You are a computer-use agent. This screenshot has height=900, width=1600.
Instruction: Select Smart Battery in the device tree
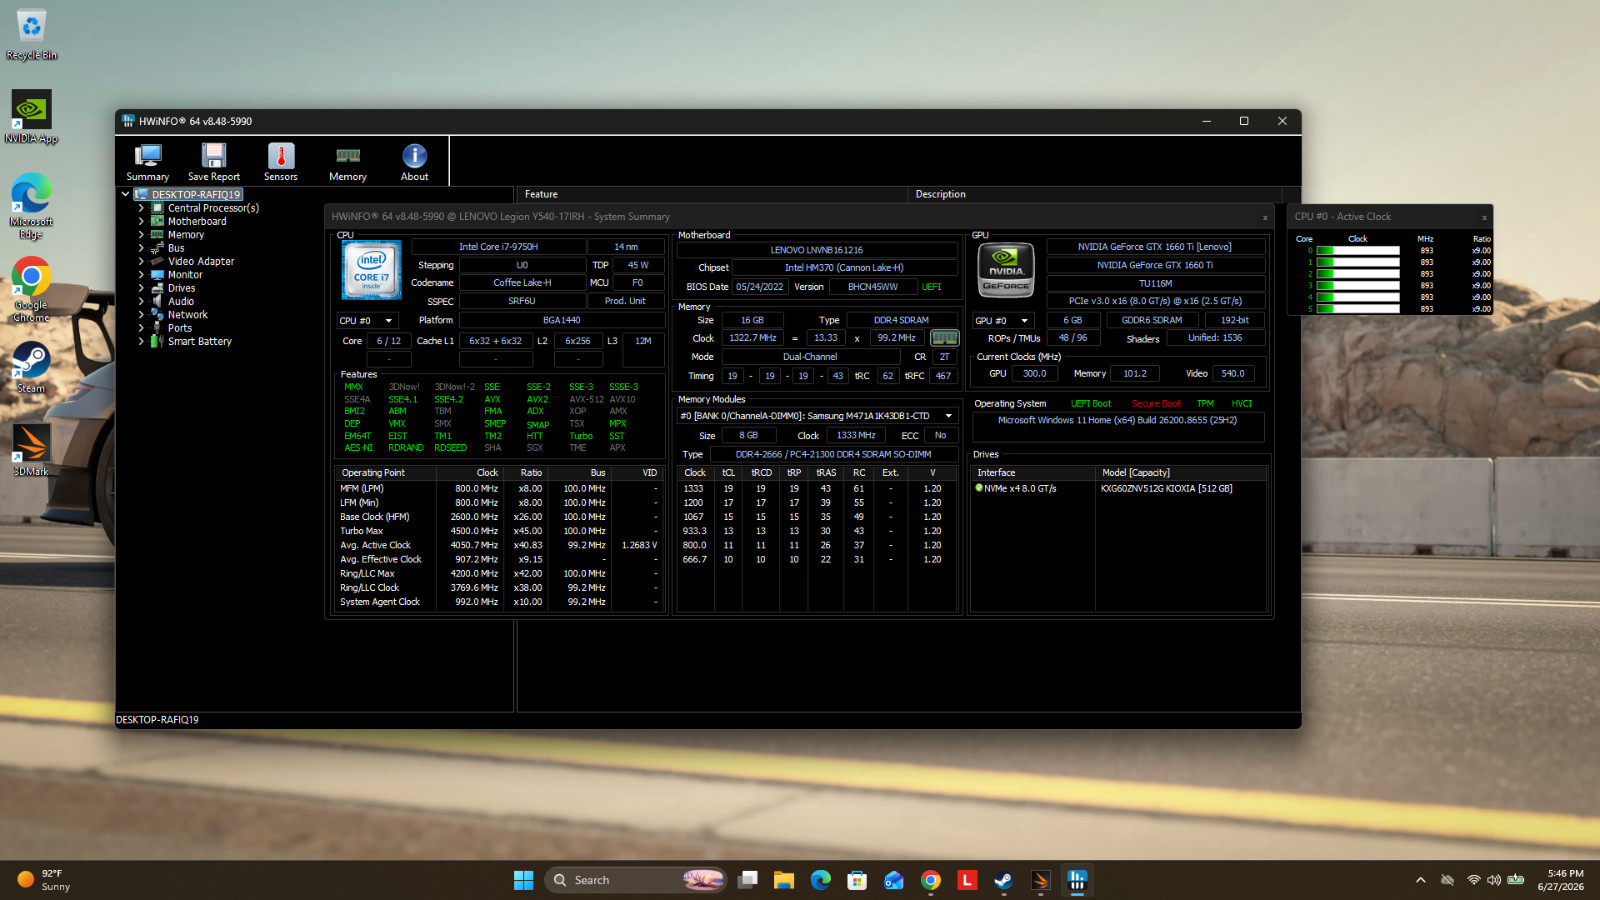[x=200, y=341]
